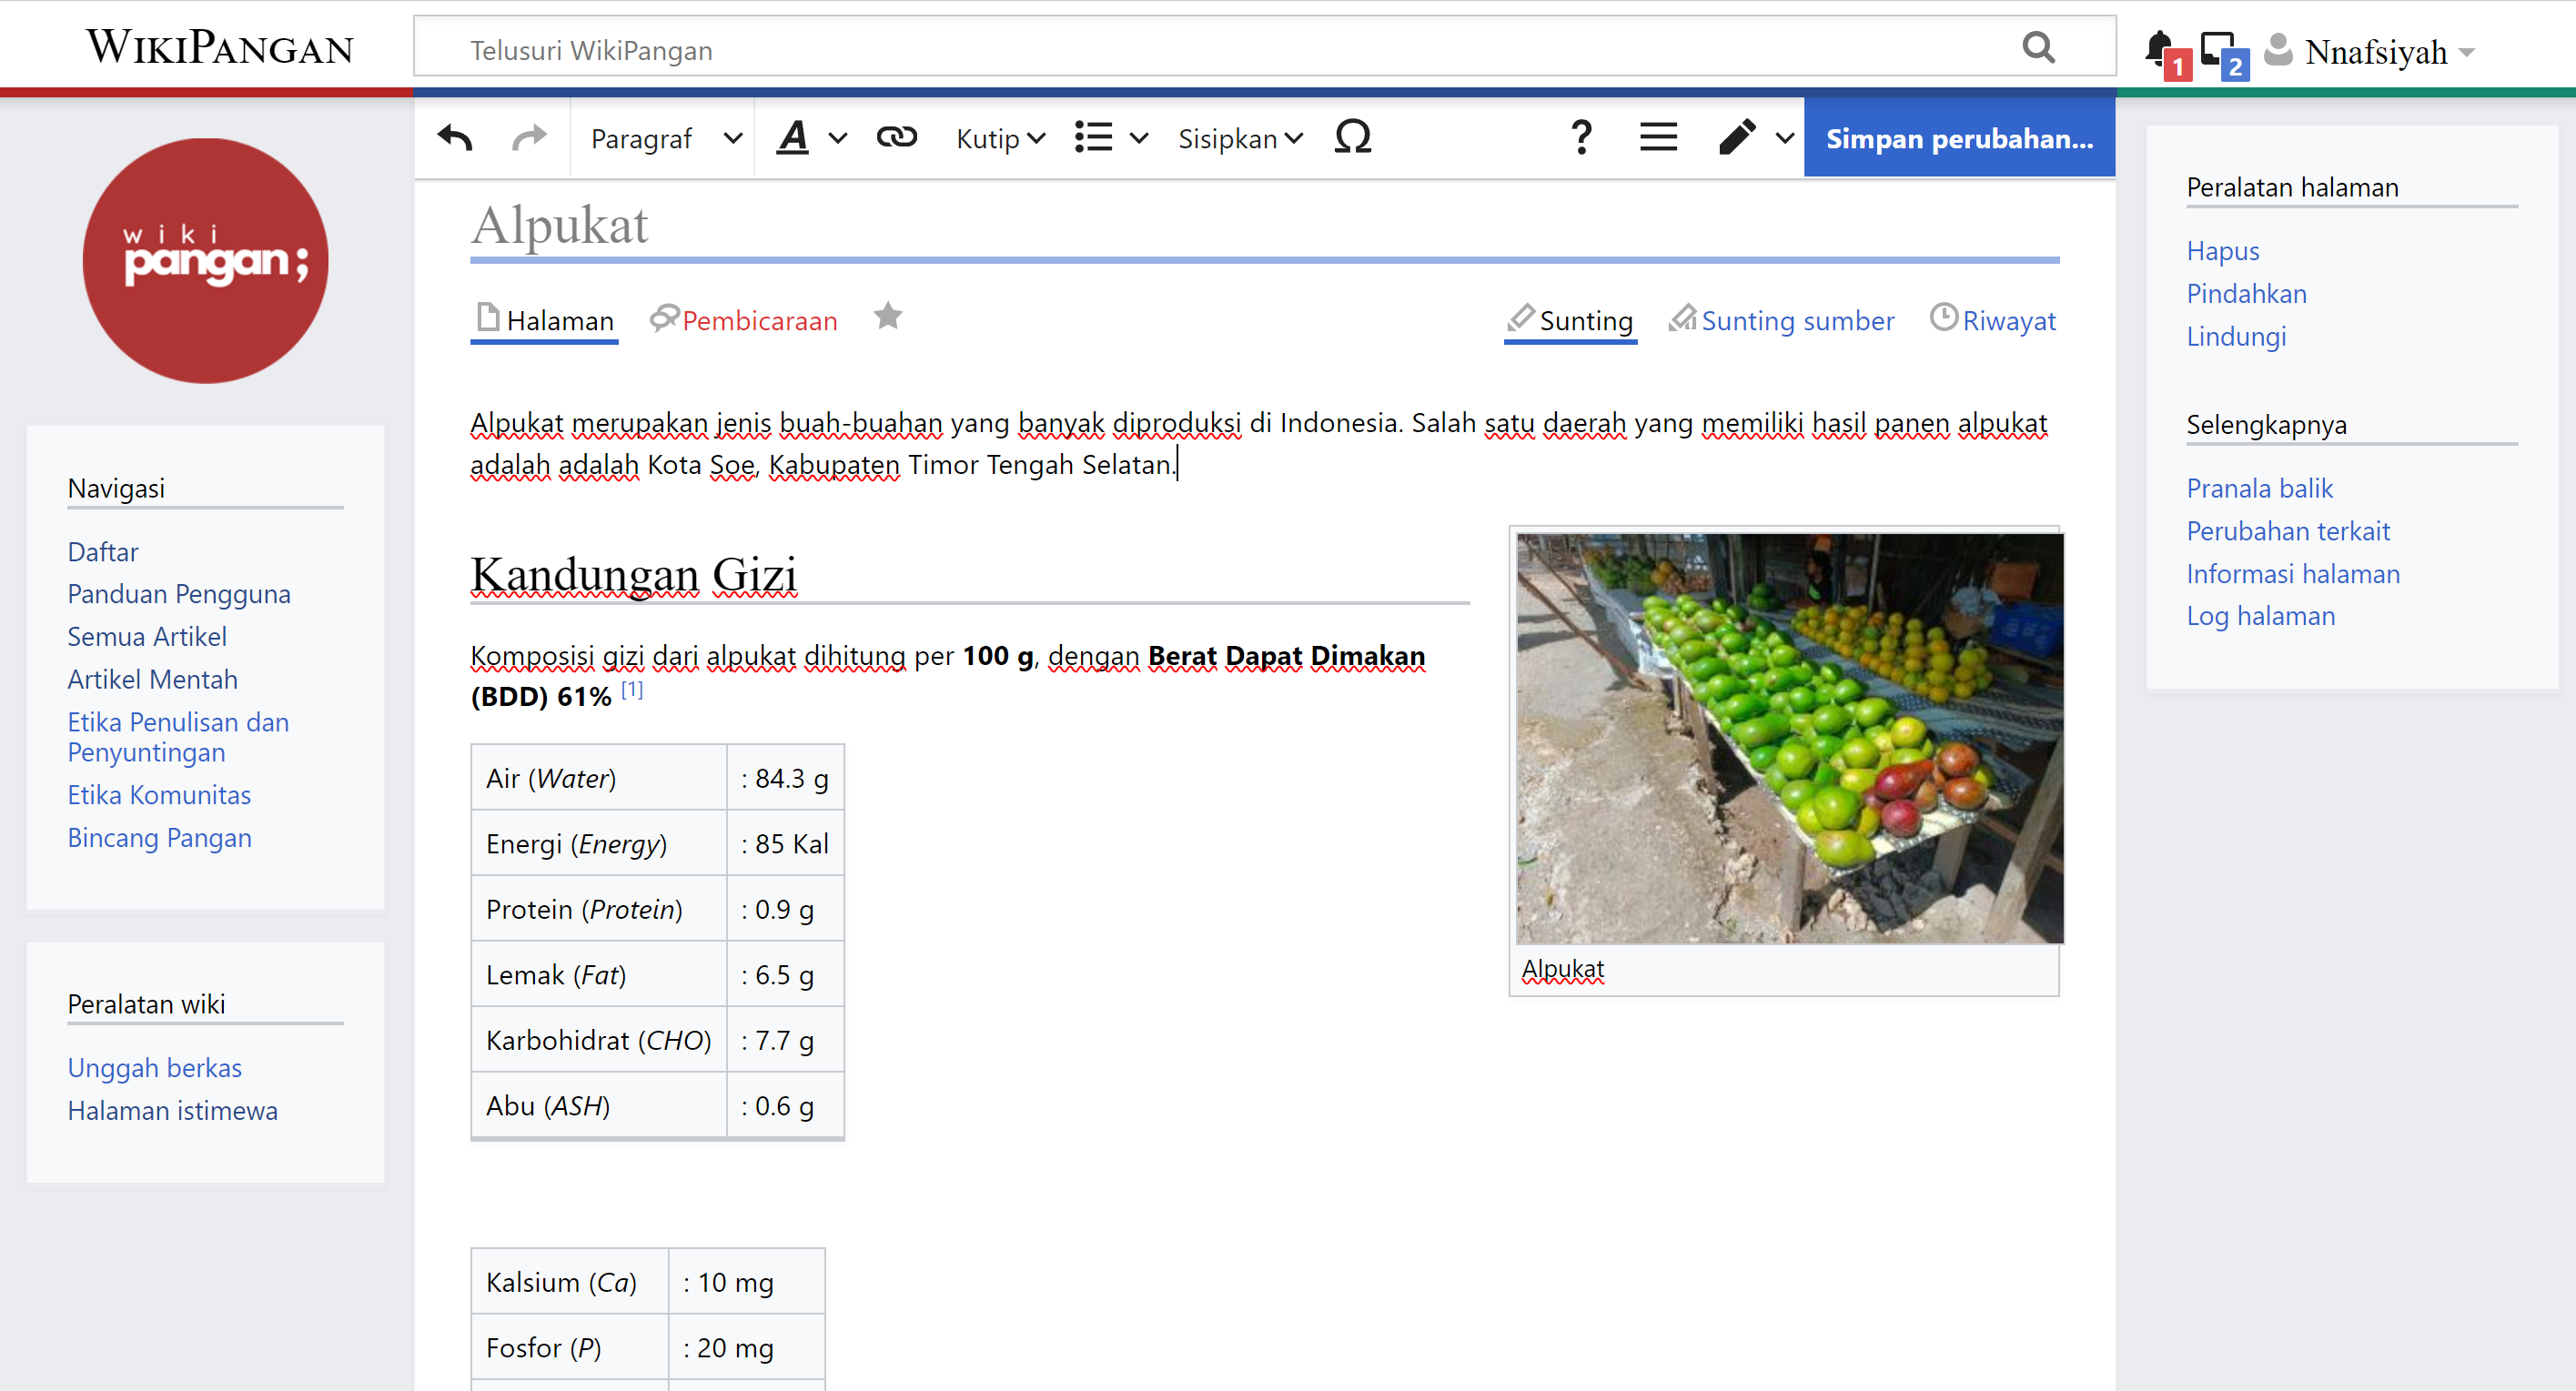
Task: Click the help question mark icon
Action: (x=1580, y=137)
